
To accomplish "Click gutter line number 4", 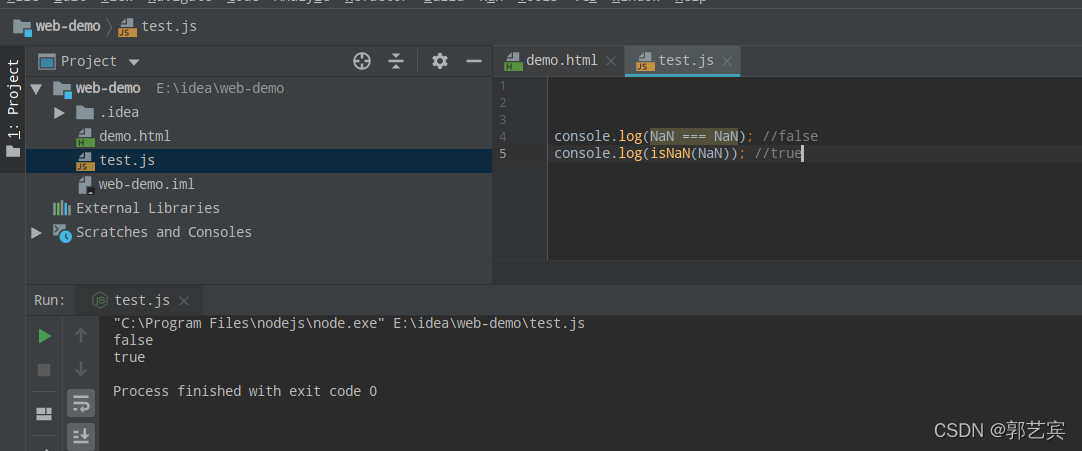I will tap(502, 137).
